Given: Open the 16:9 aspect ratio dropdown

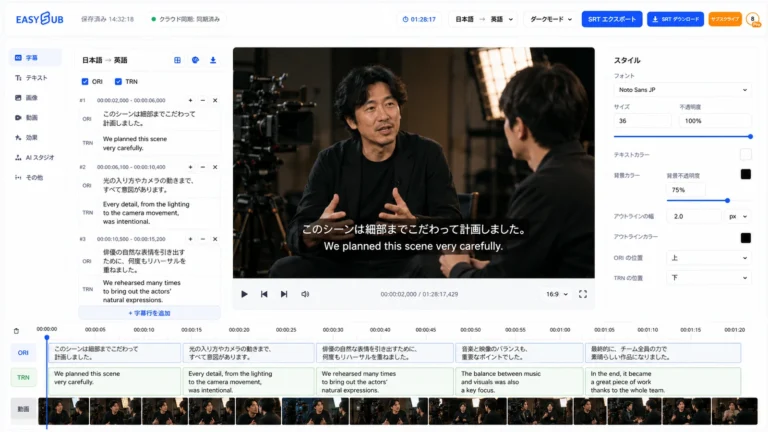Looking at the screenshot, I should tap(557, 294).
